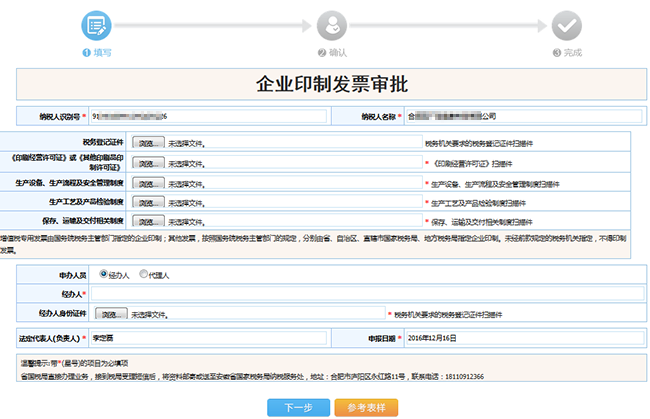Open the 参考表样 sample form
This screenshot has width=650, height=419.
[x=366, y=407]
